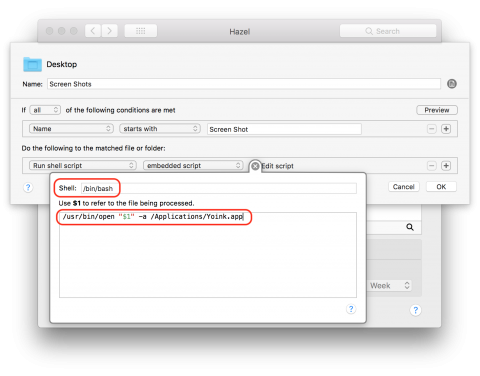Viewport: 480px width, 376px height.
Task: Close the script popover with the X icon
Action: point(255,166)
